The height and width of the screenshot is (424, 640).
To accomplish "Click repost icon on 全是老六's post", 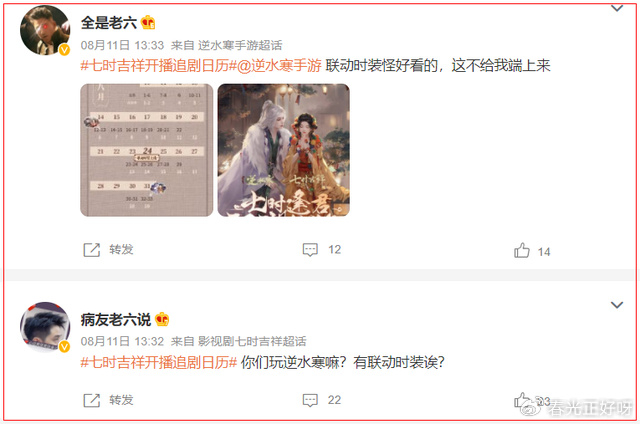I will point(91,250).
